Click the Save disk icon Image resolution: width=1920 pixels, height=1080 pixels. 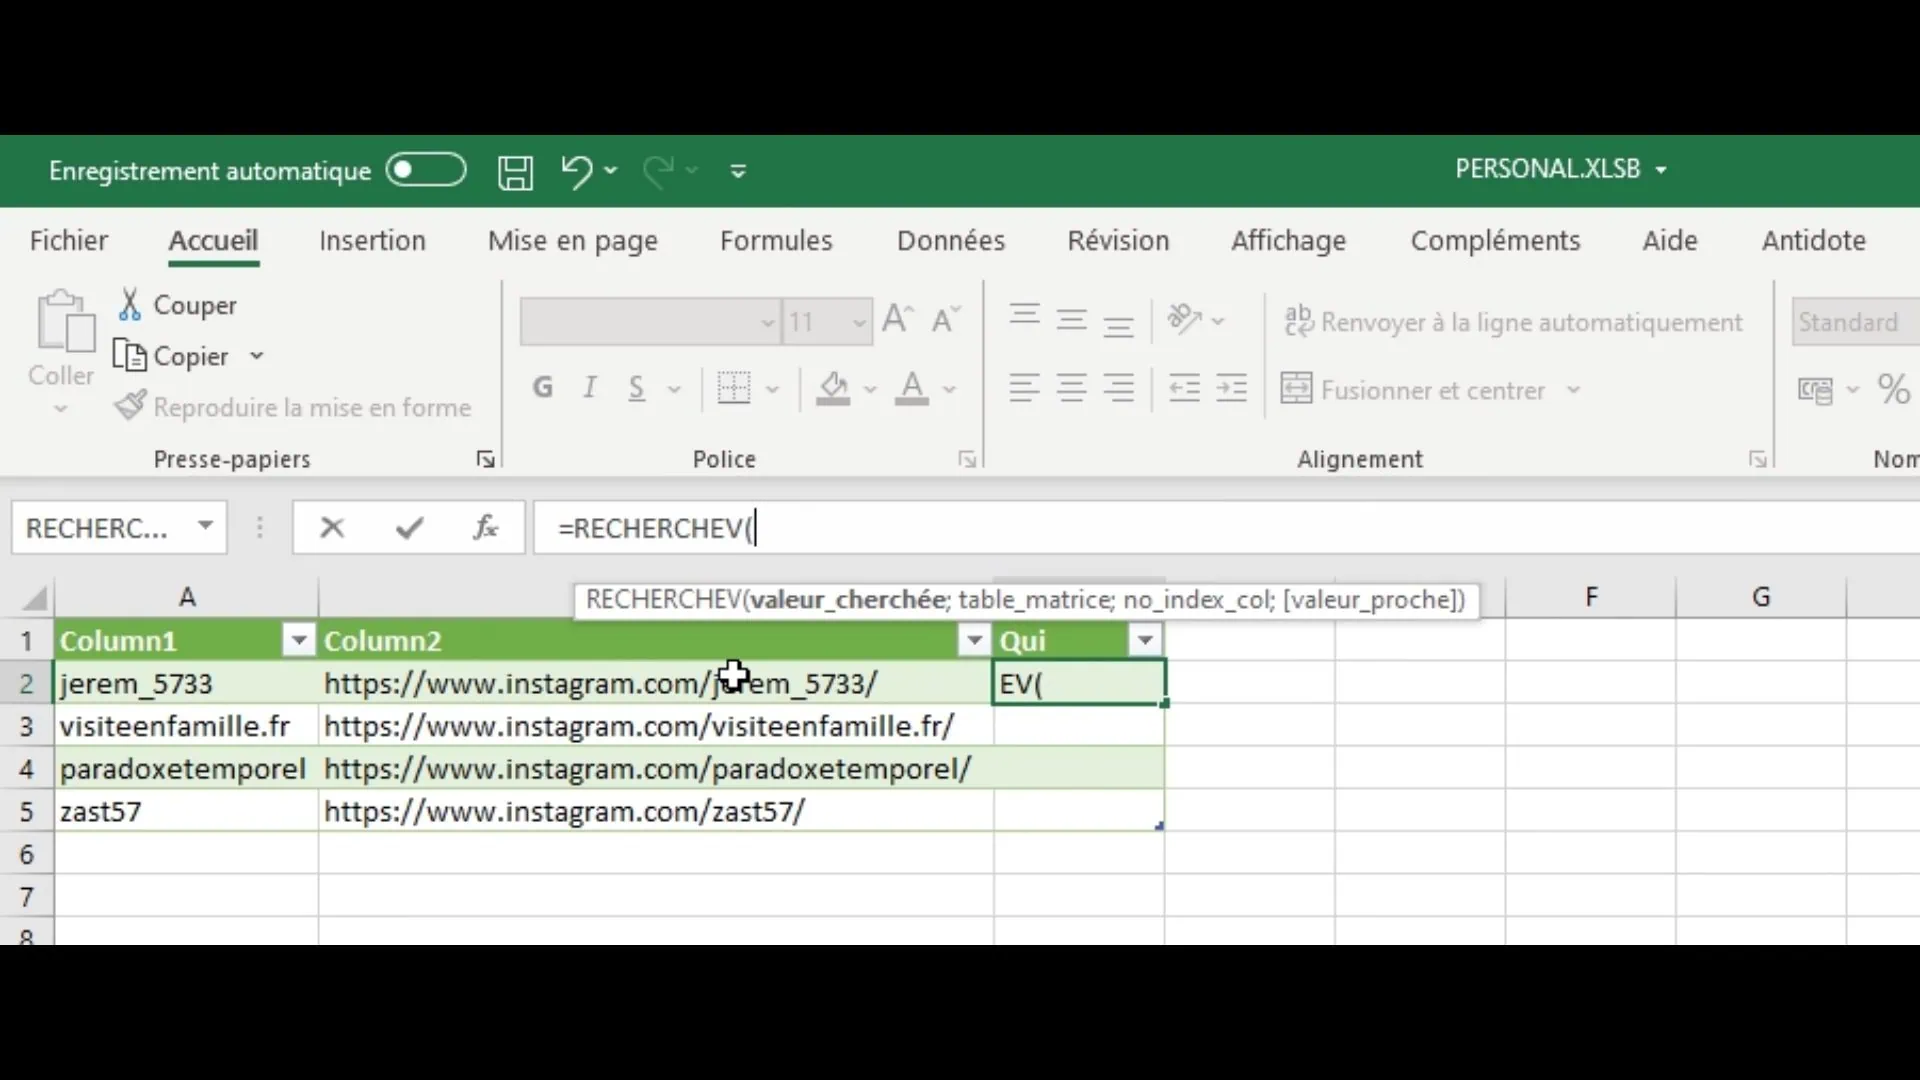click(x=515, y=172)
